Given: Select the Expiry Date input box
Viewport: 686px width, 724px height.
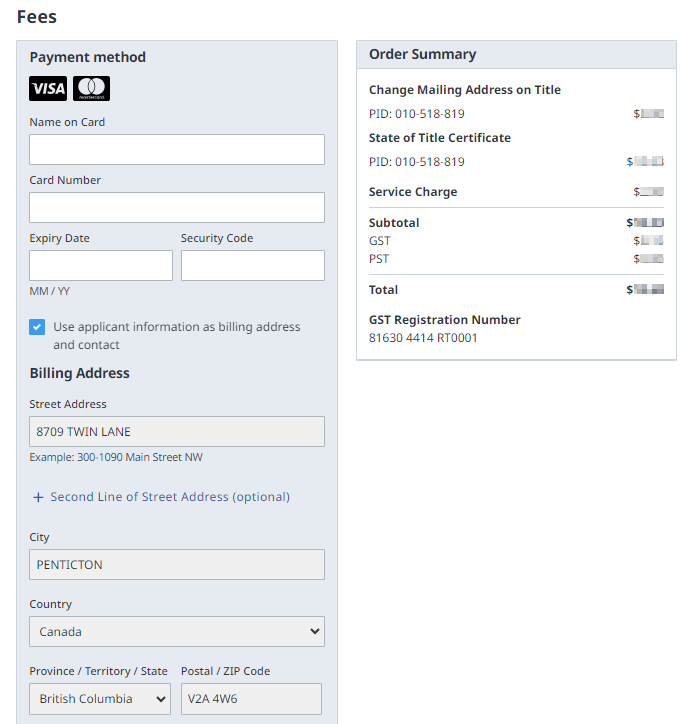Looking at the screenshot, I should [101, 265].
